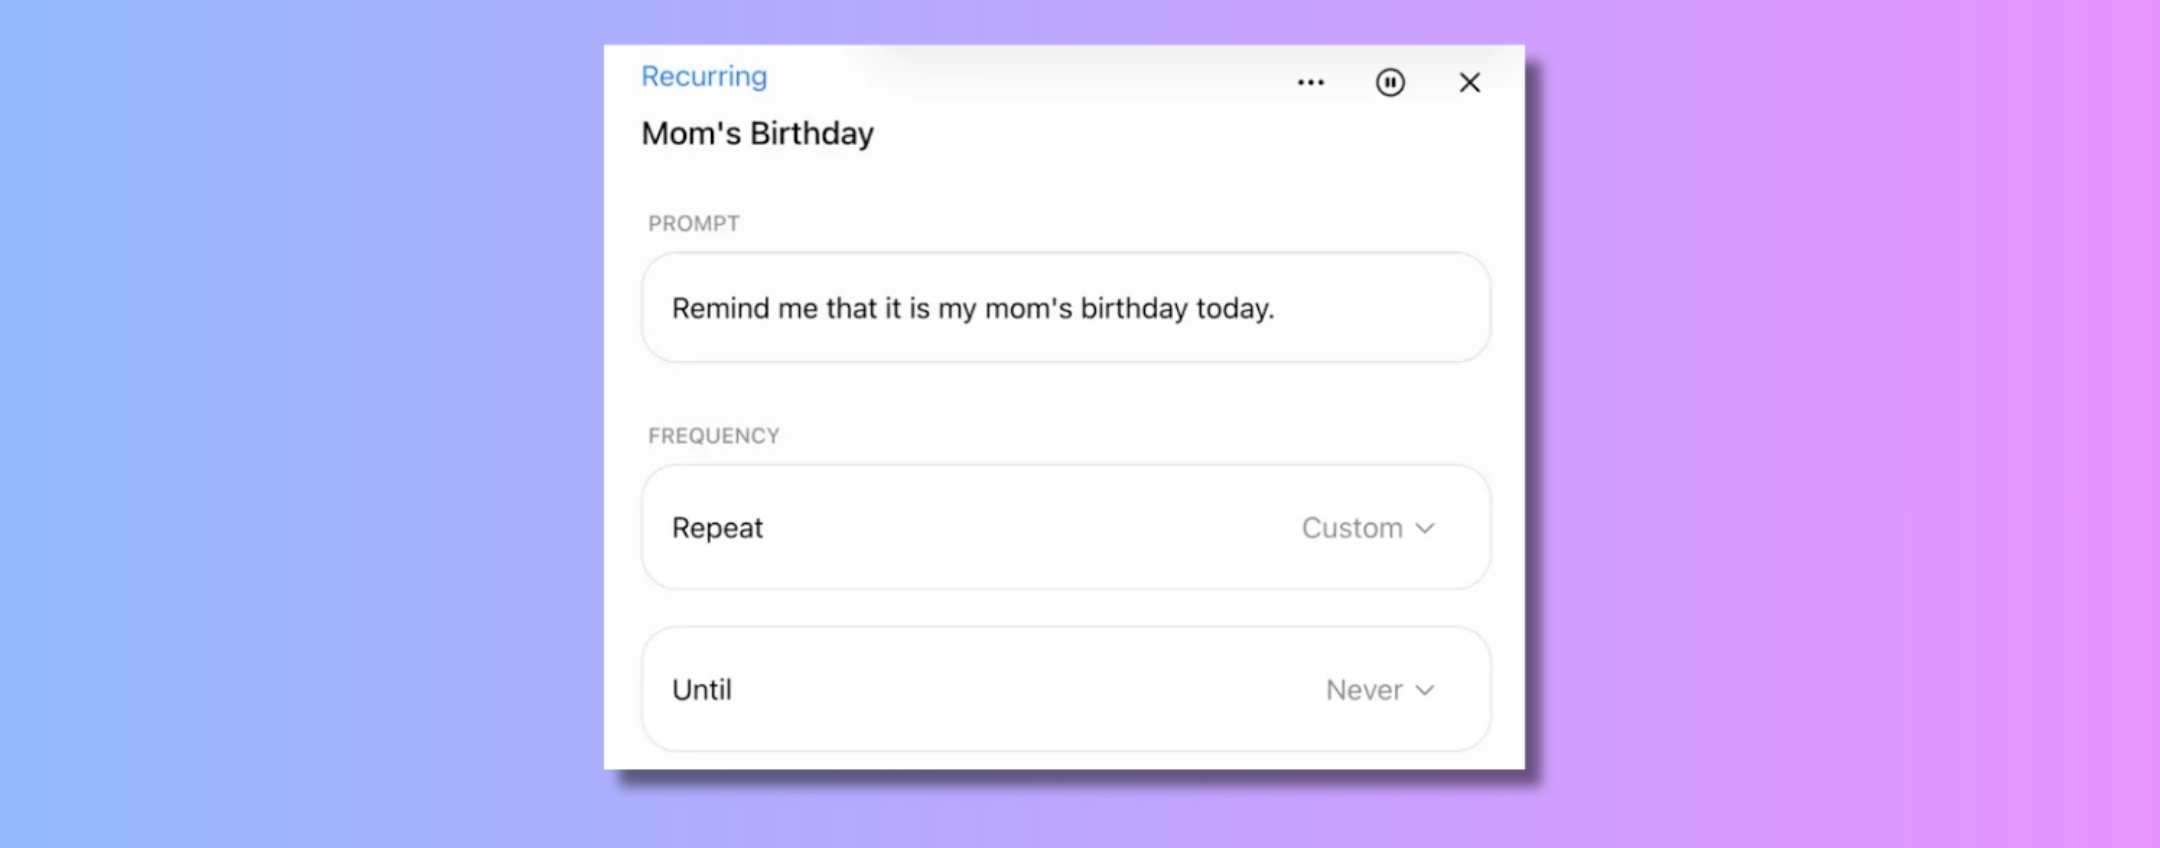Expand the Until end-date row
Viewport: 2160px width, 848px height.
tap(1066, 689)
